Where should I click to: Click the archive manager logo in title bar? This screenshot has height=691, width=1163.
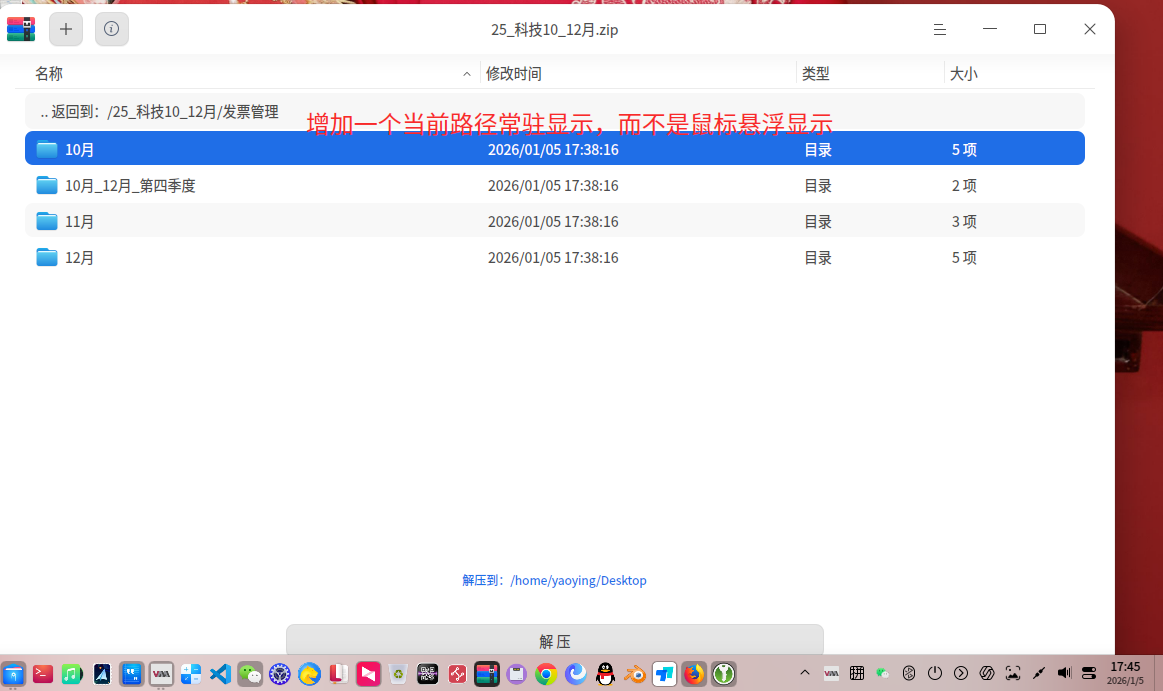tap(21, 29)
